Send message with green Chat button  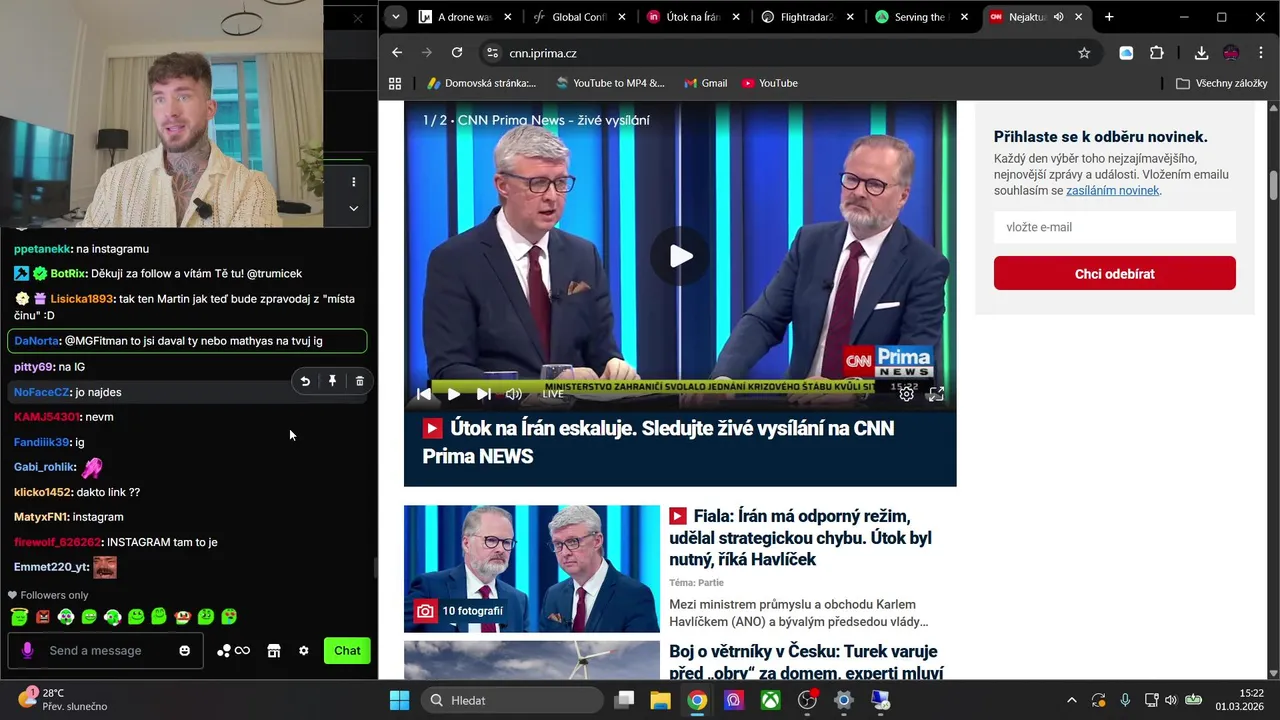click(347, 650)
